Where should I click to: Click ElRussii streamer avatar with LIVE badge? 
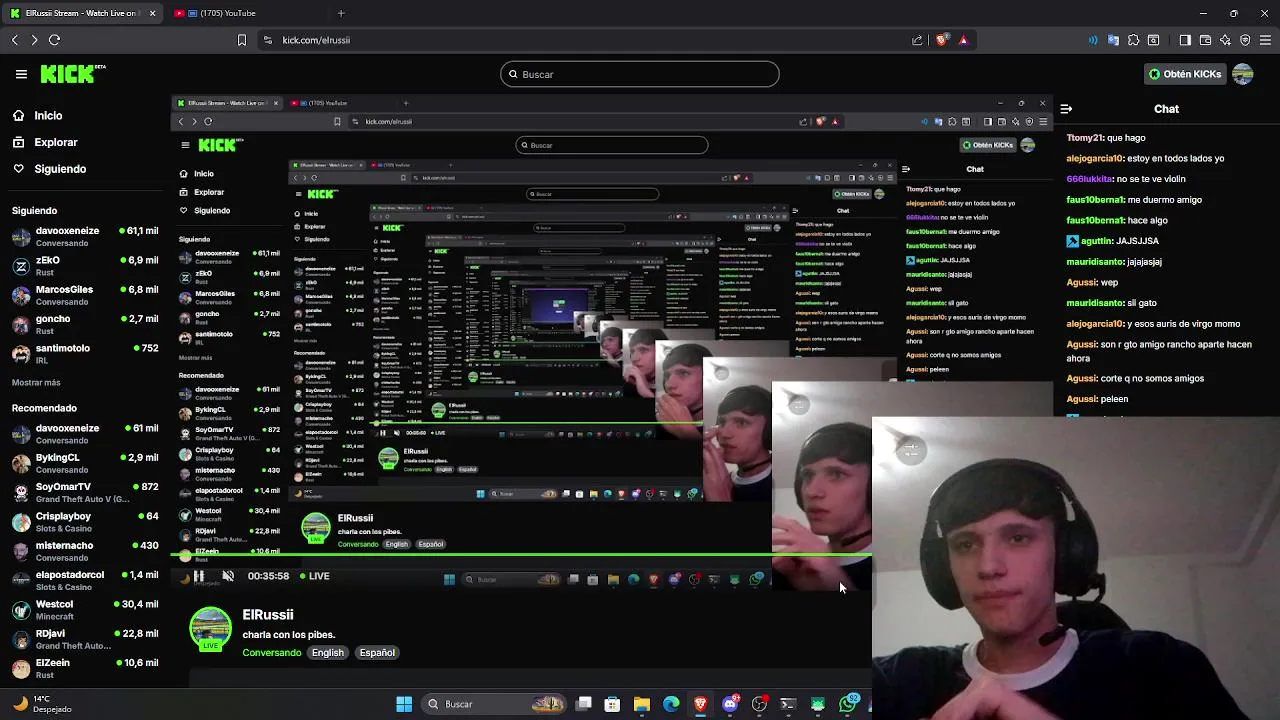210,630
